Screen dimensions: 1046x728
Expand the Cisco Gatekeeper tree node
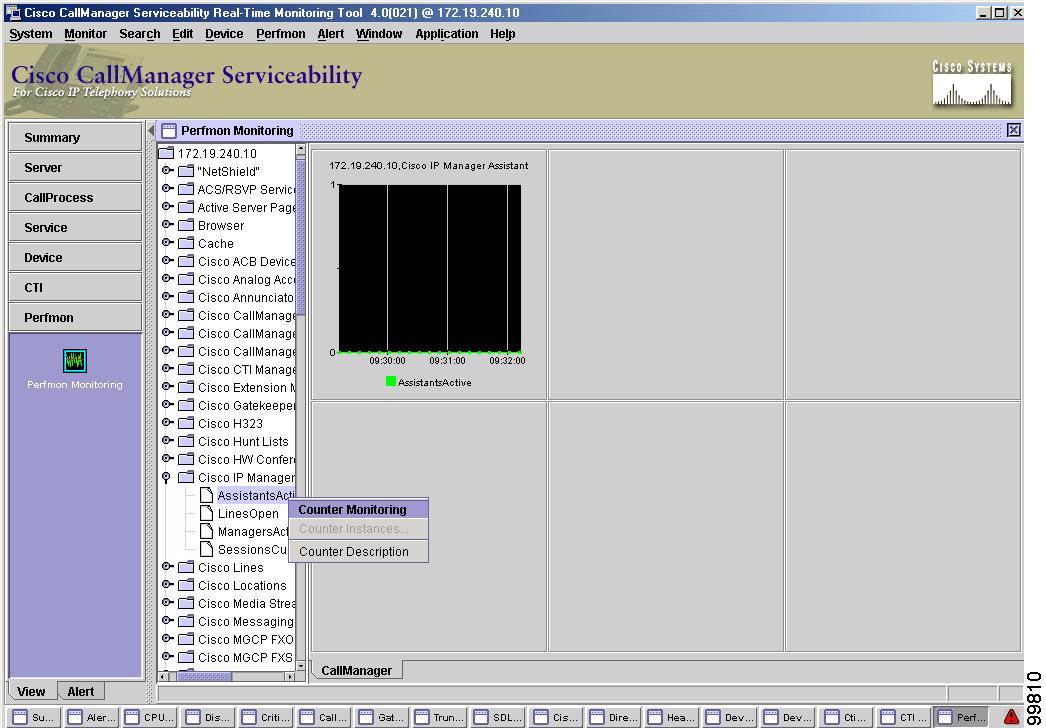point(167,405)
